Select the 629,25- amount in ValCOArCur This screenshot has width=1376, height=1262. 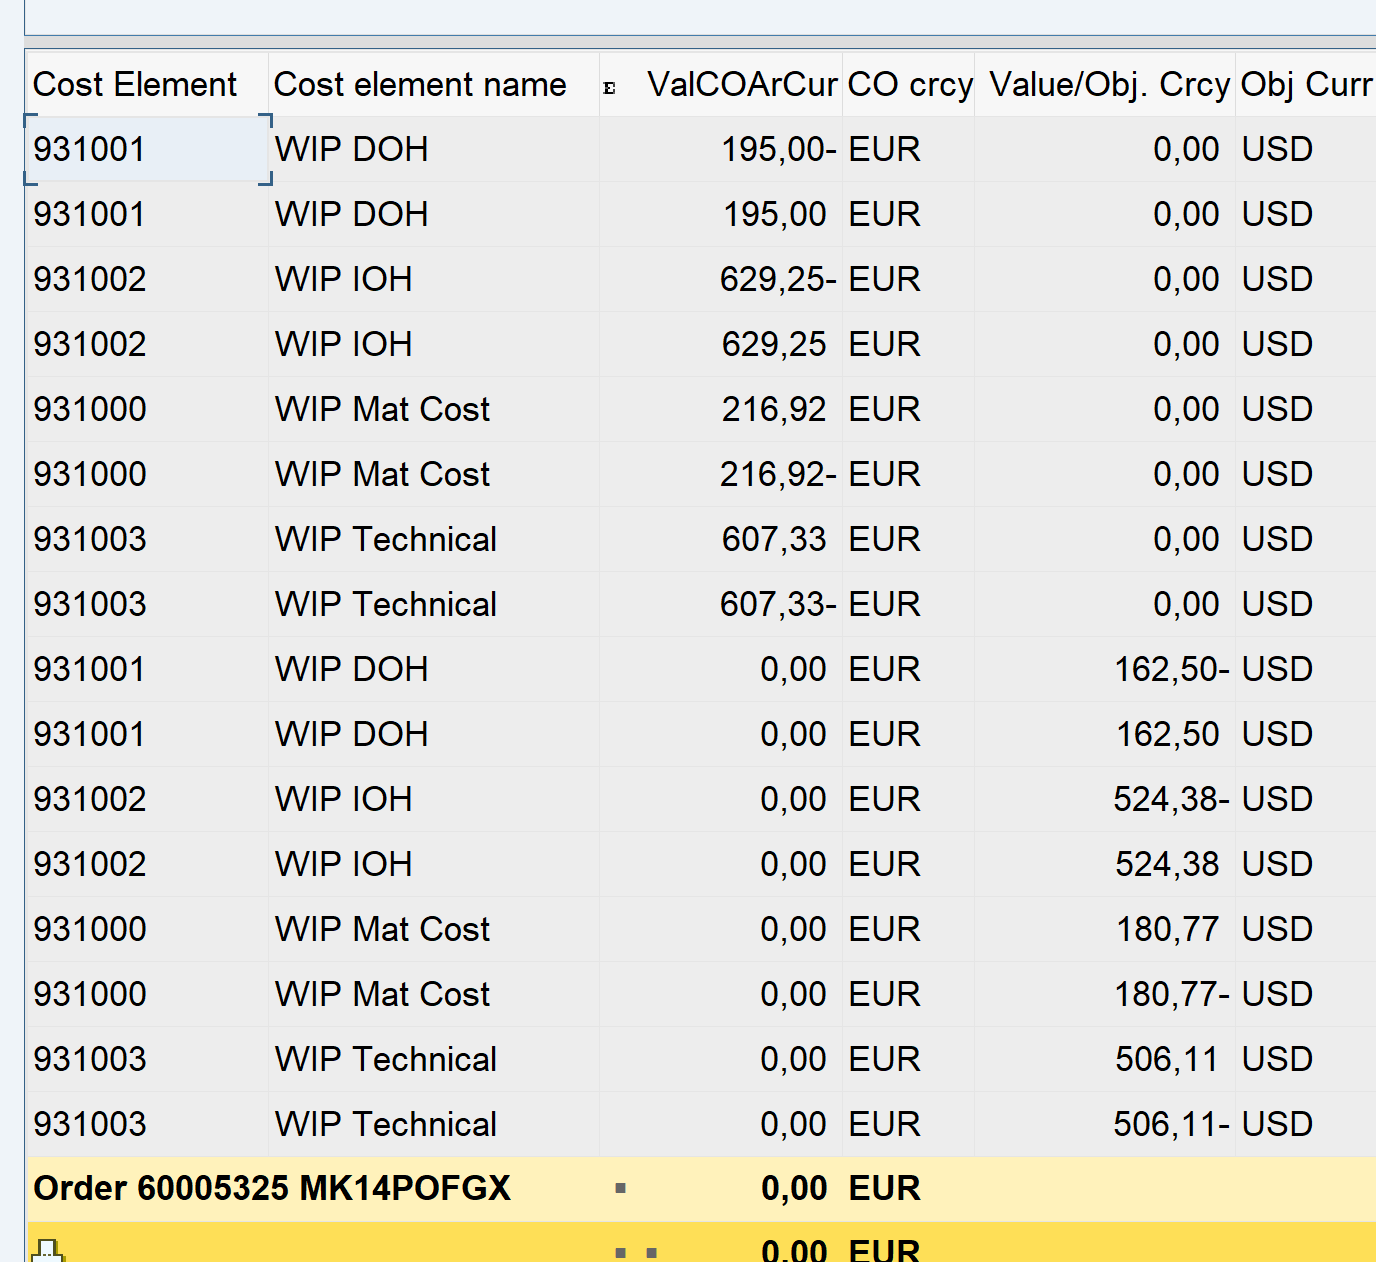pyautogui.click(x=777, y=279)
